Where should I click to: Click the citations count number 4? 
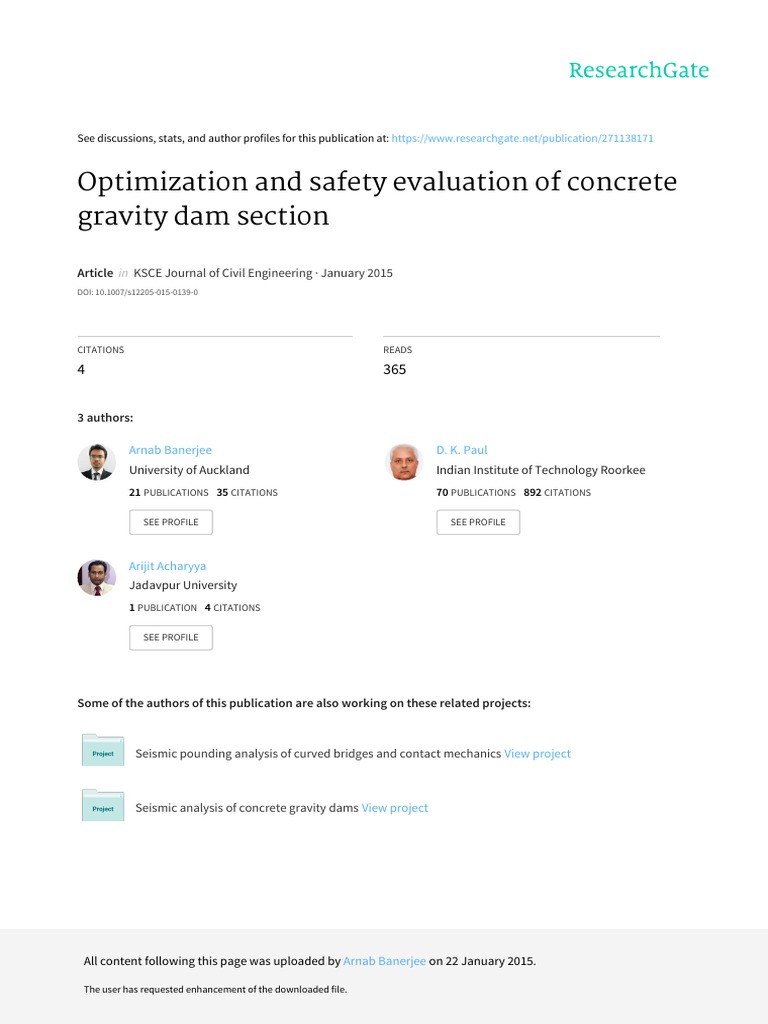(x=82, y=369)
